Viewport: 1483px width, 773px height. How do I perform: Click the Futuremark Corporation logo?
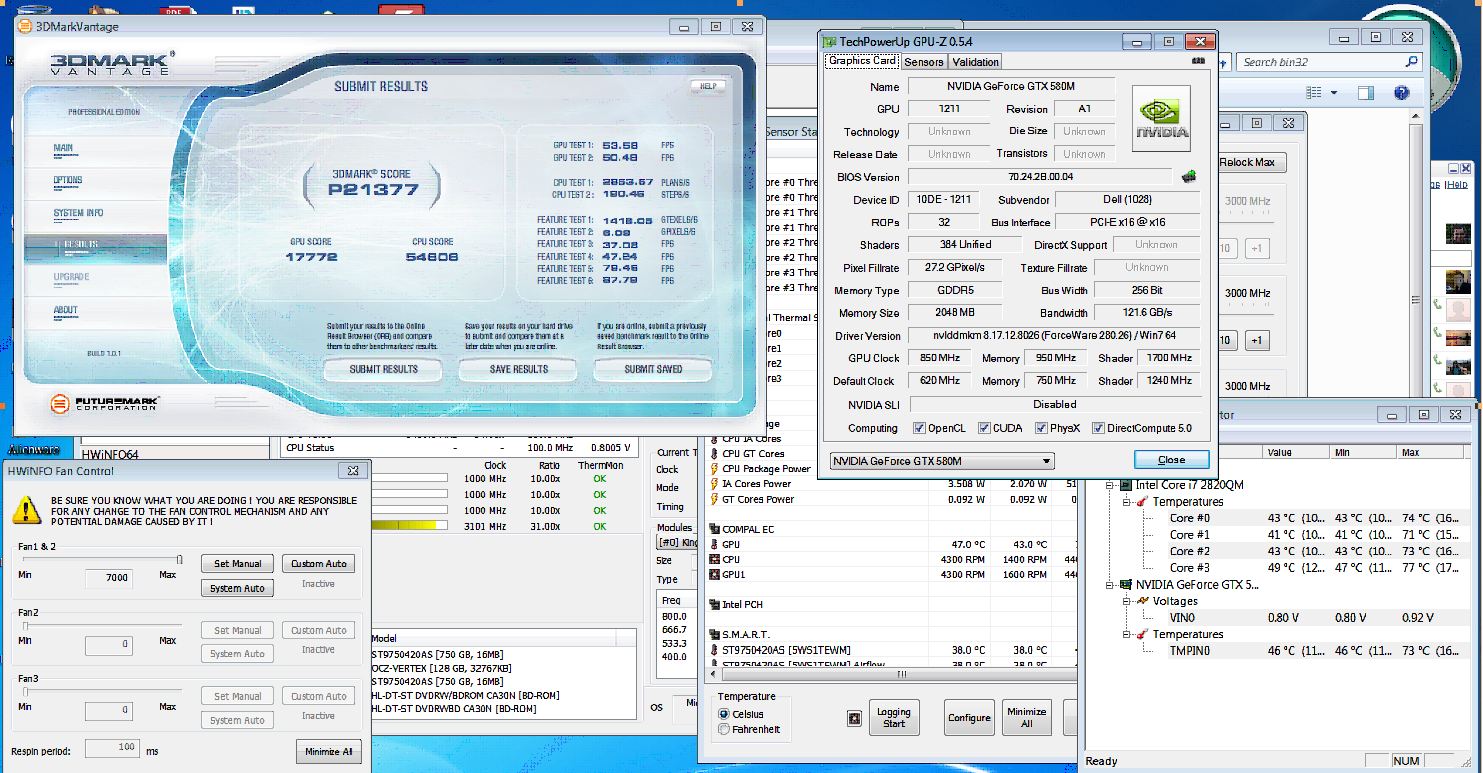(x=105, y=403)
